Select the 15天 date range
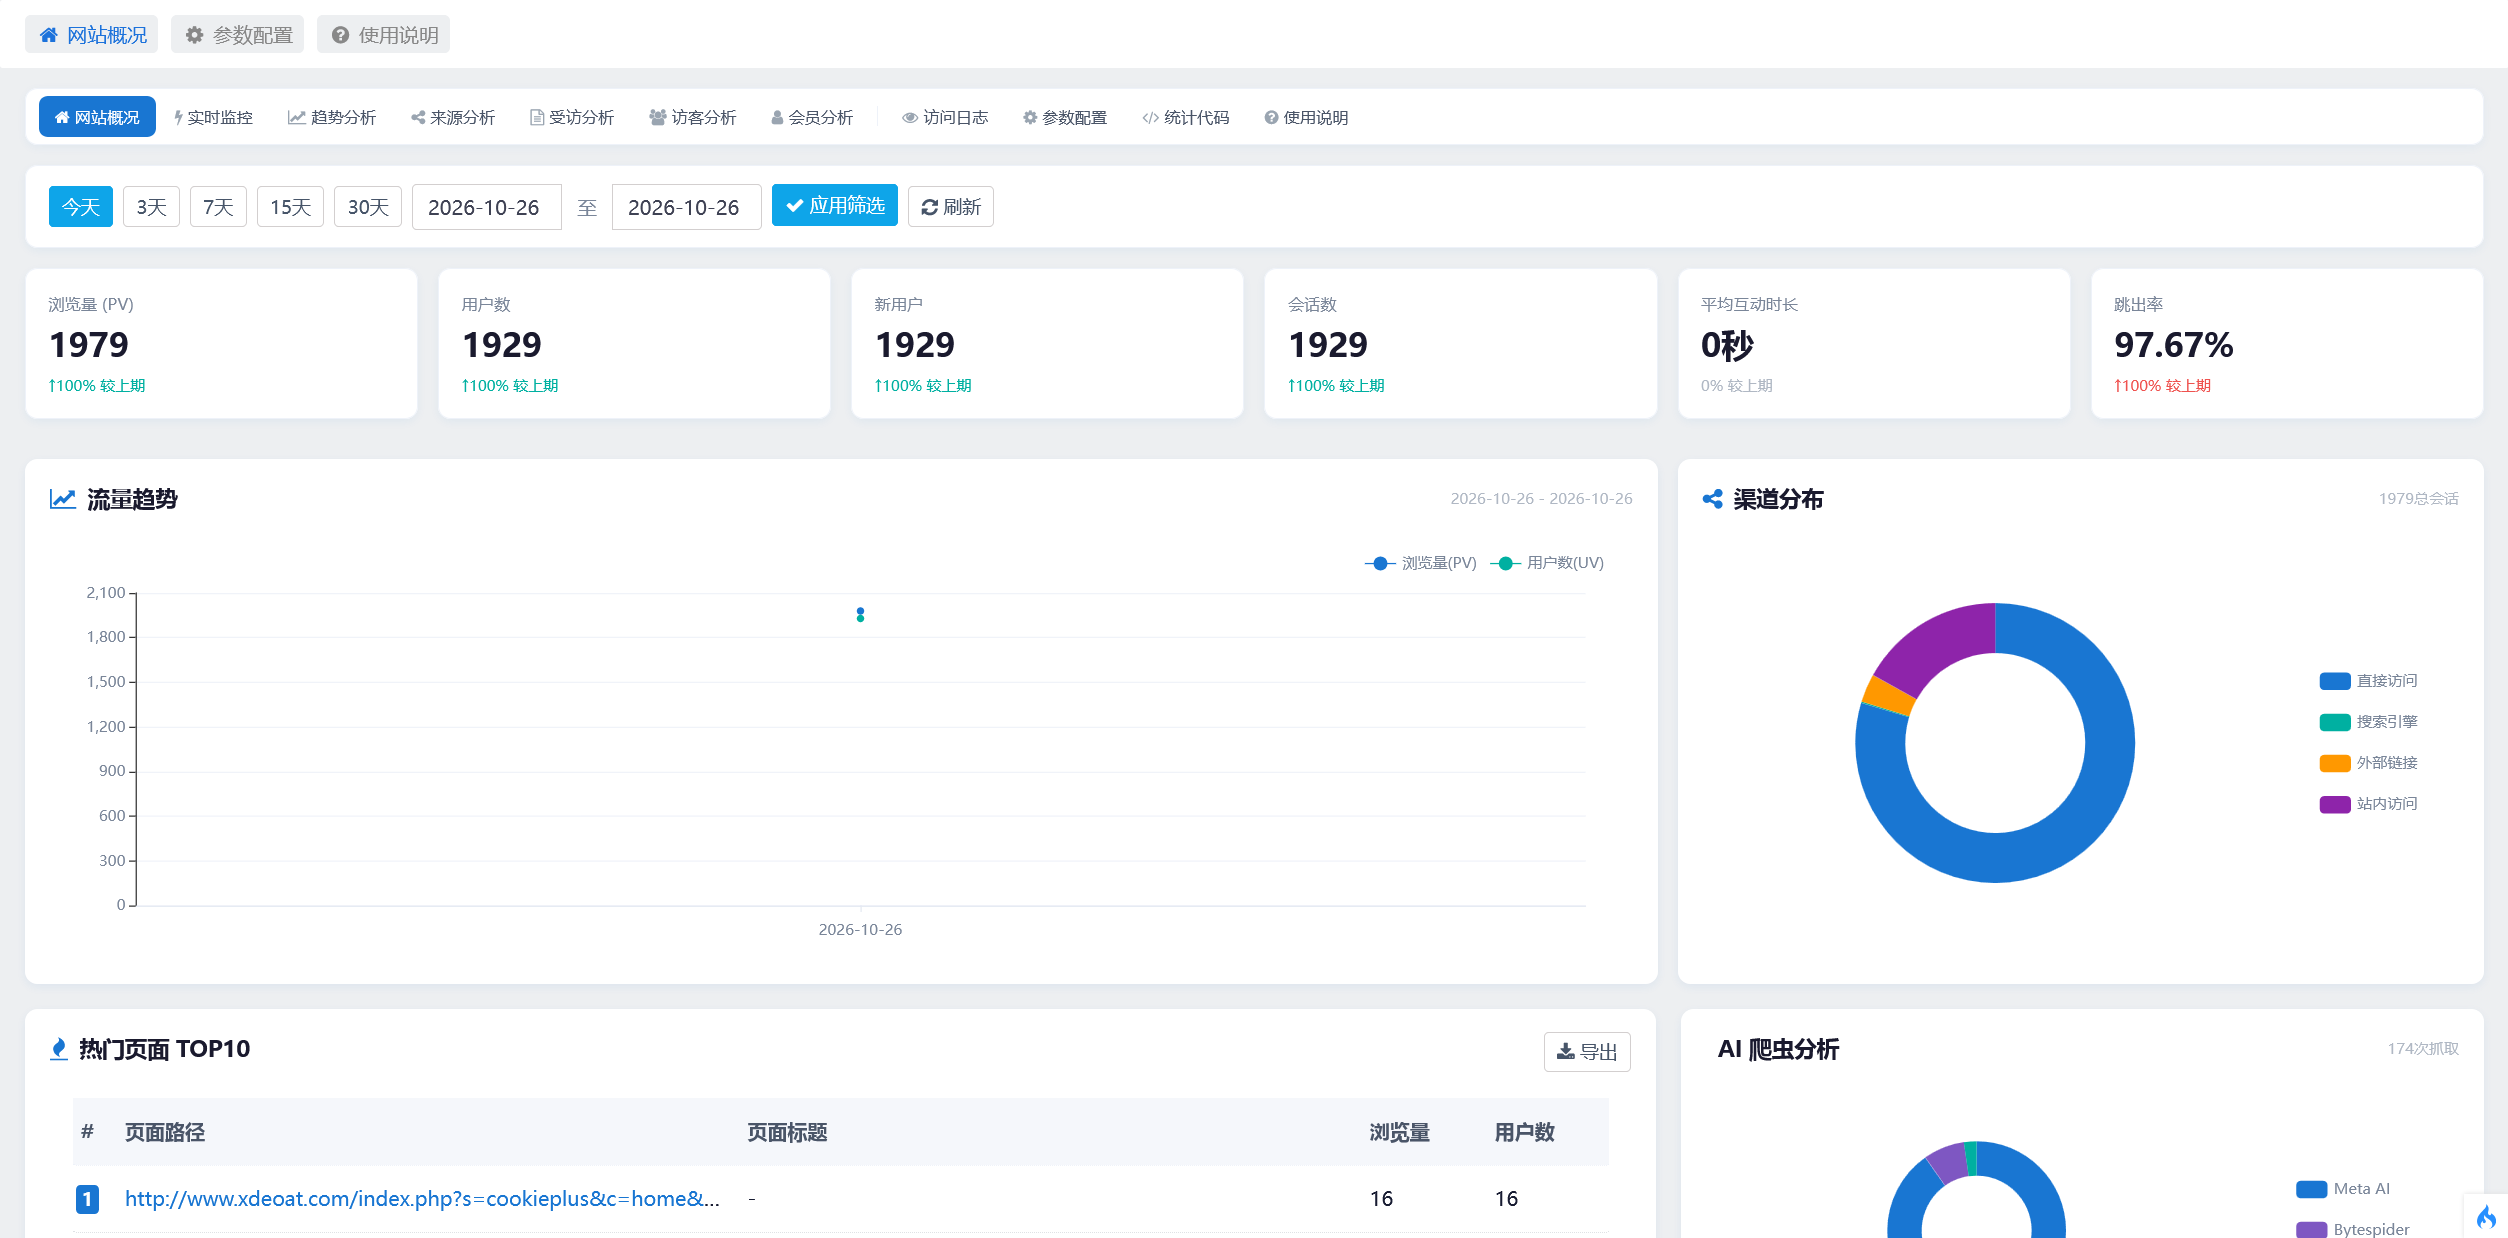 click(x=290, y=207)
